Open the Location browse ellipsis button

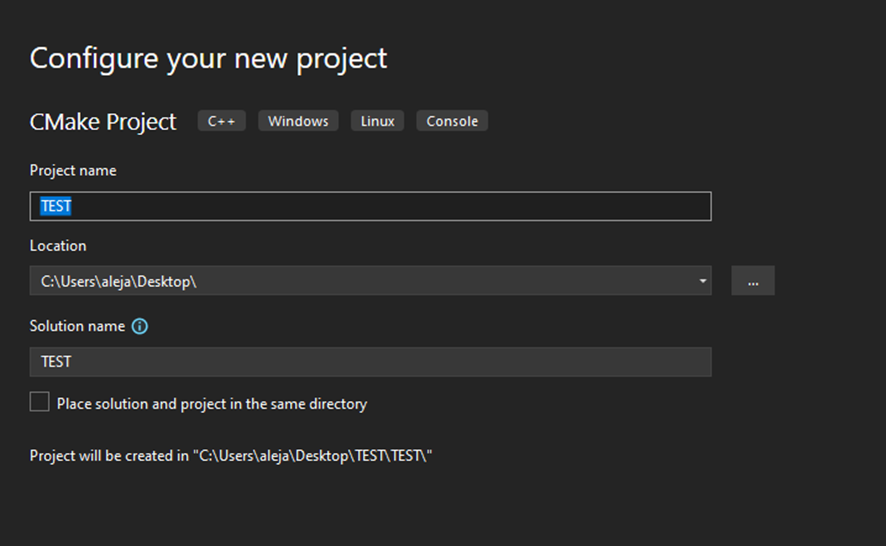point(753,281)
